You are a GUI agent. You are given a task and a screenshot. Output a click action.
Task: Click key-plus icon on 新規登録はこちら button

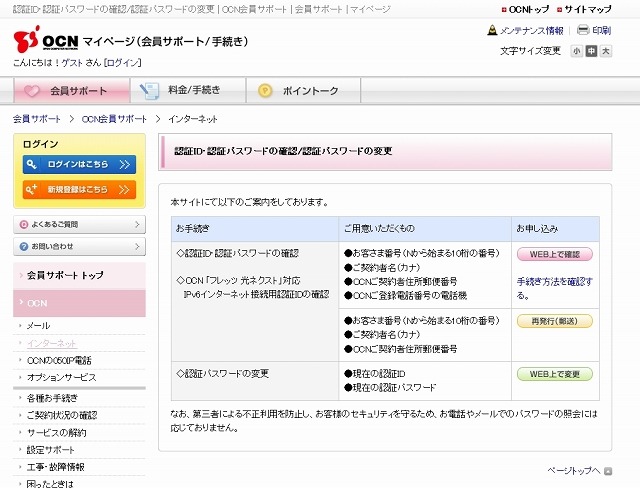tap(32, 189)
